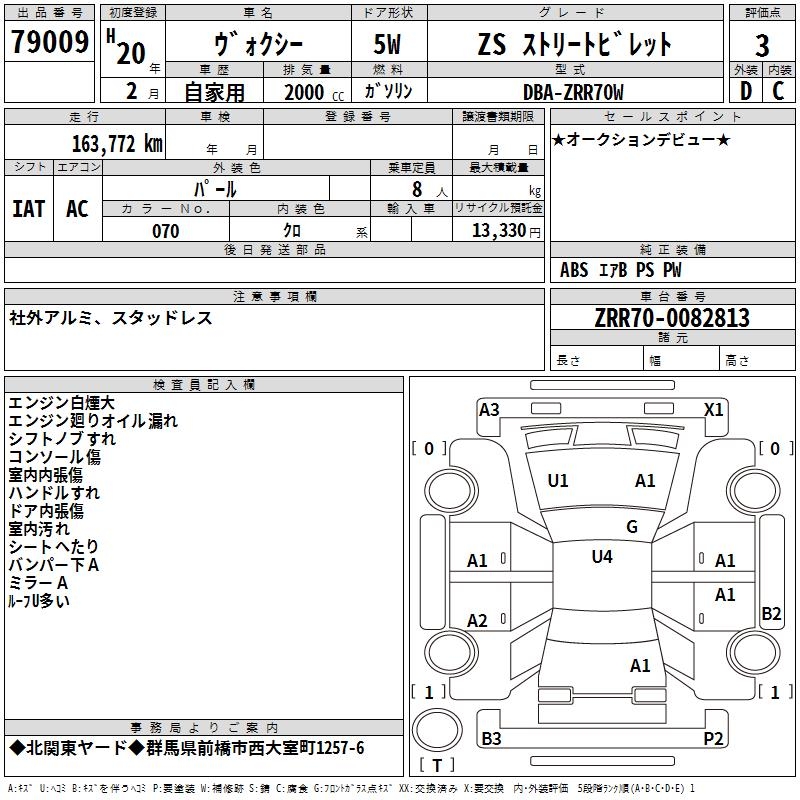Image resolution: width=800 pixels, height=800 pixels.
Task: Select the overall score 3
Action: point(762,45)
